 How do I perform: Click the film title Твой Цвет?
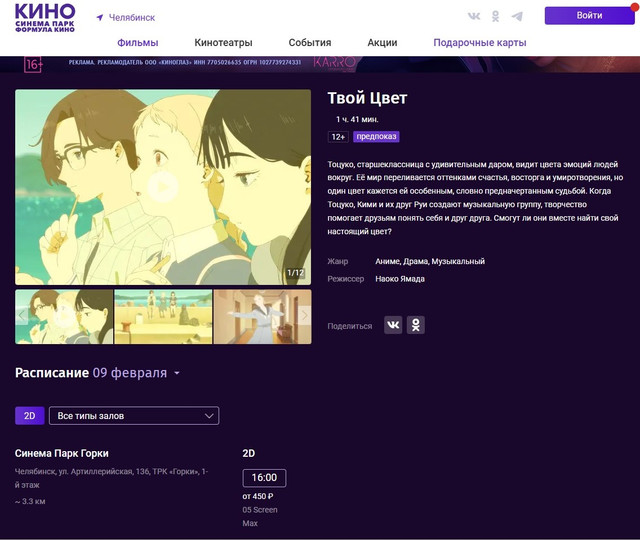point(367,98)
